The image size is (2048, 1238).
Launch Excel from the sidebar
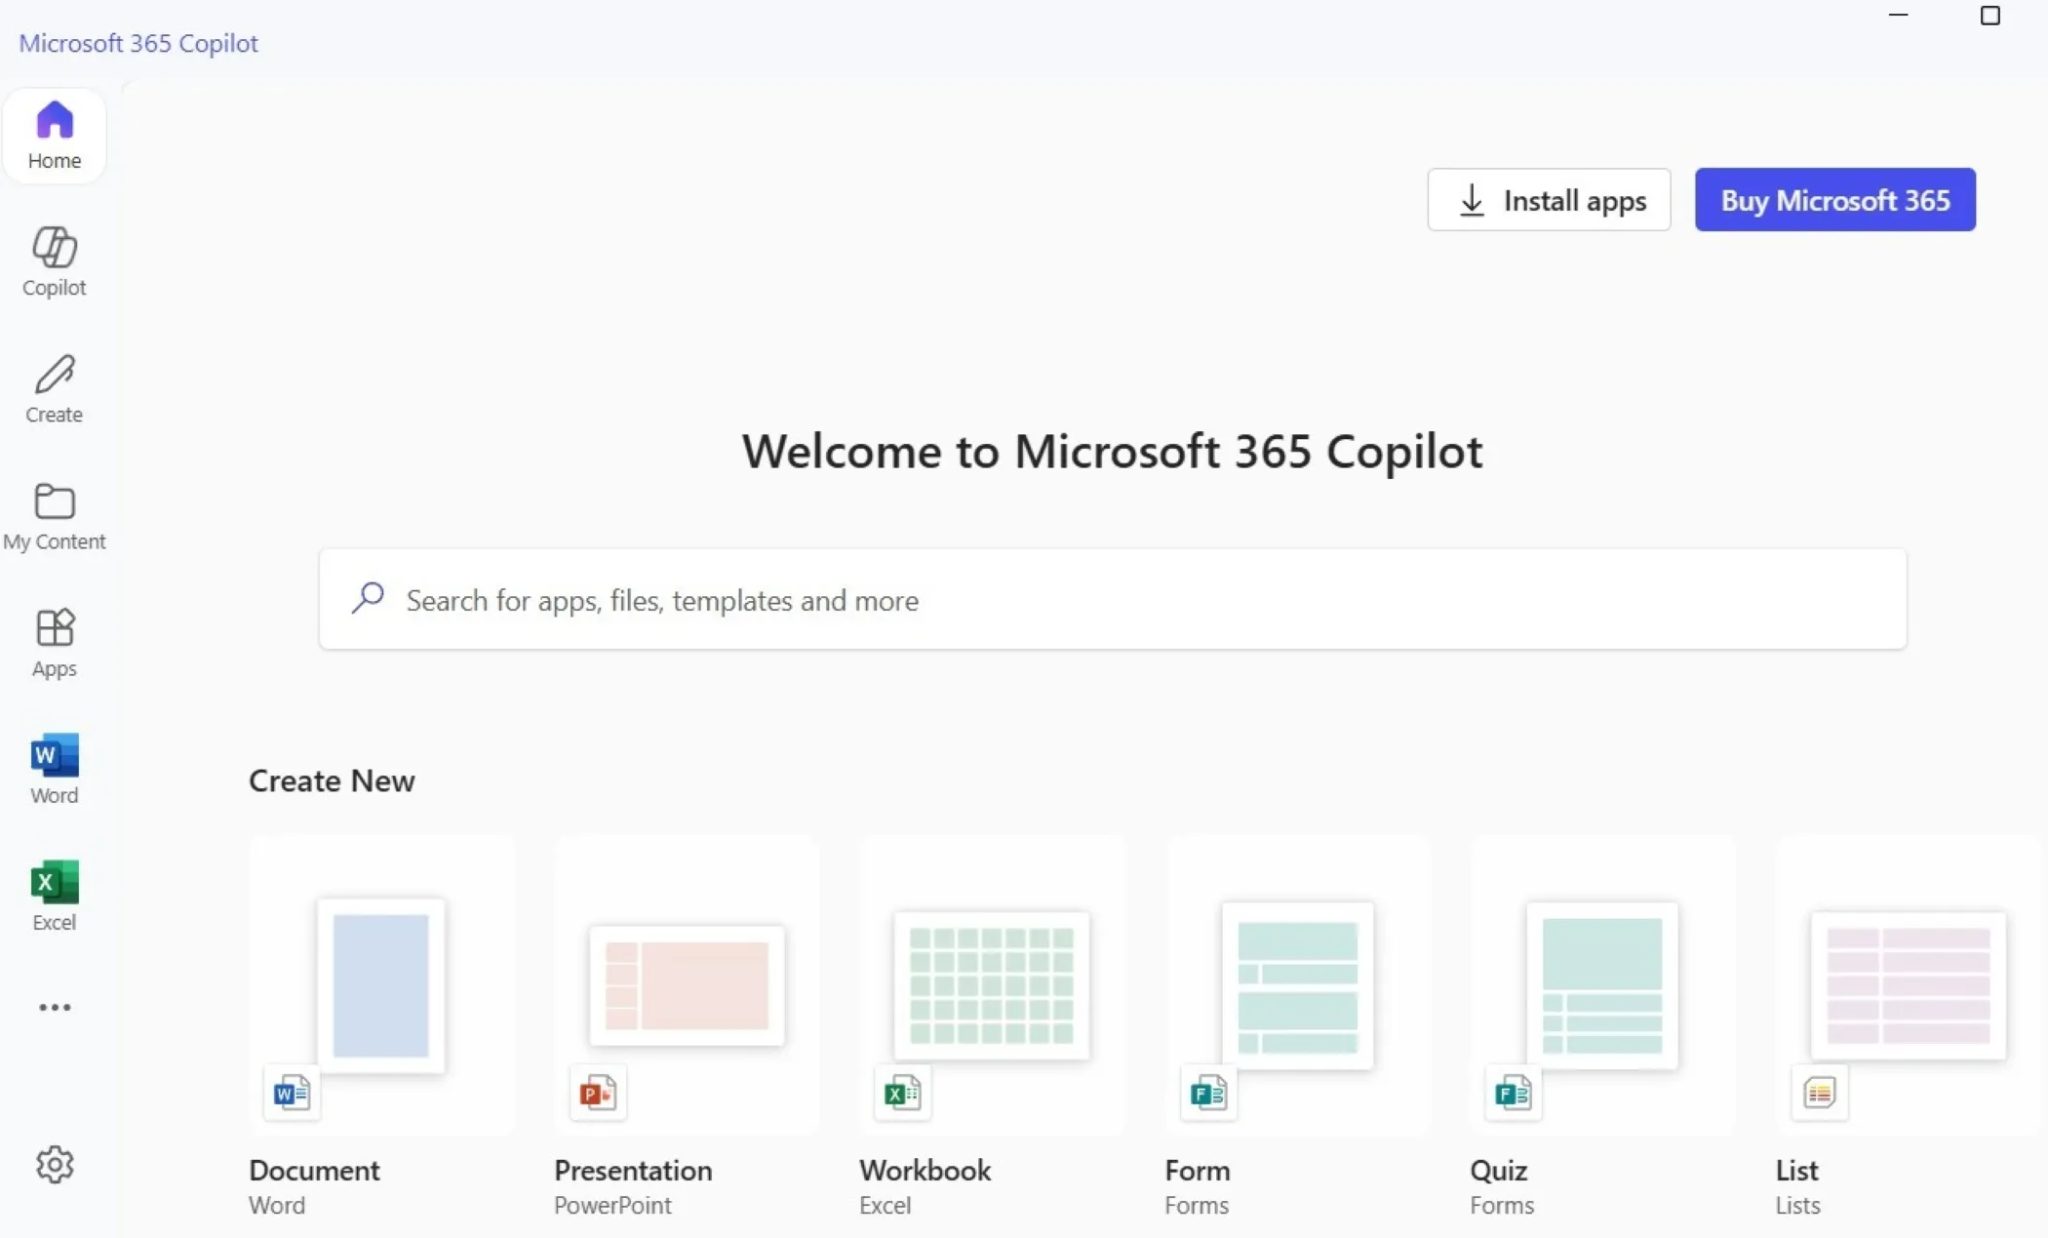[x=55, y=893]
